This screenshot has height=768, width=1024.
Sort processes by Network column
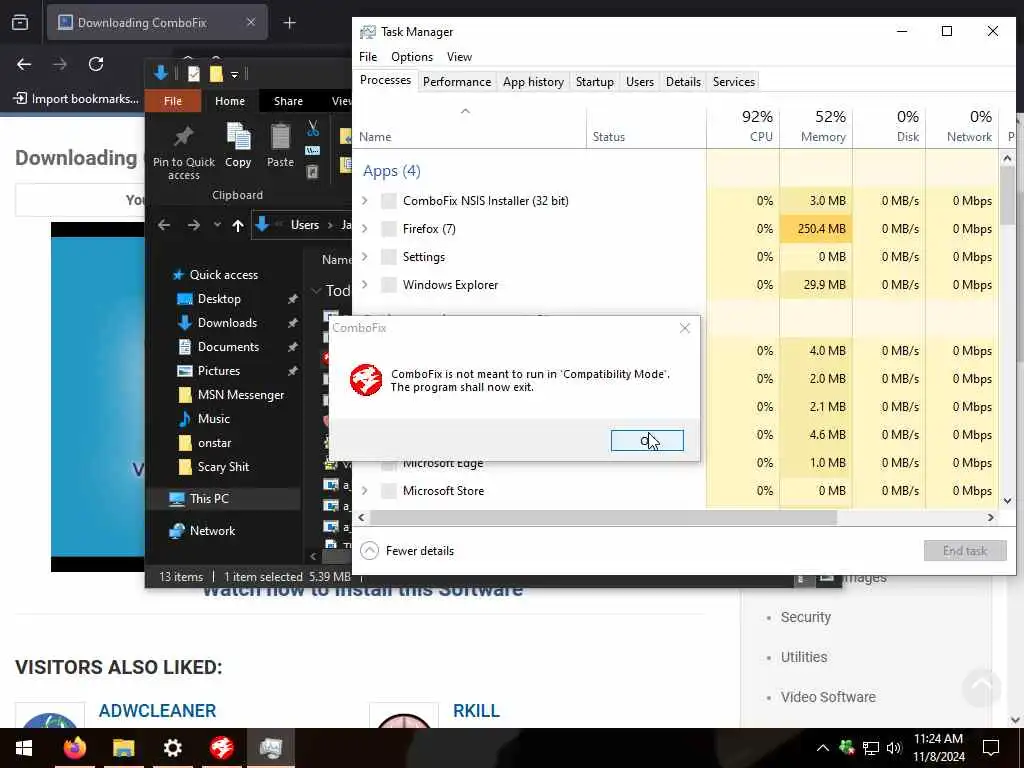[963, 127]
